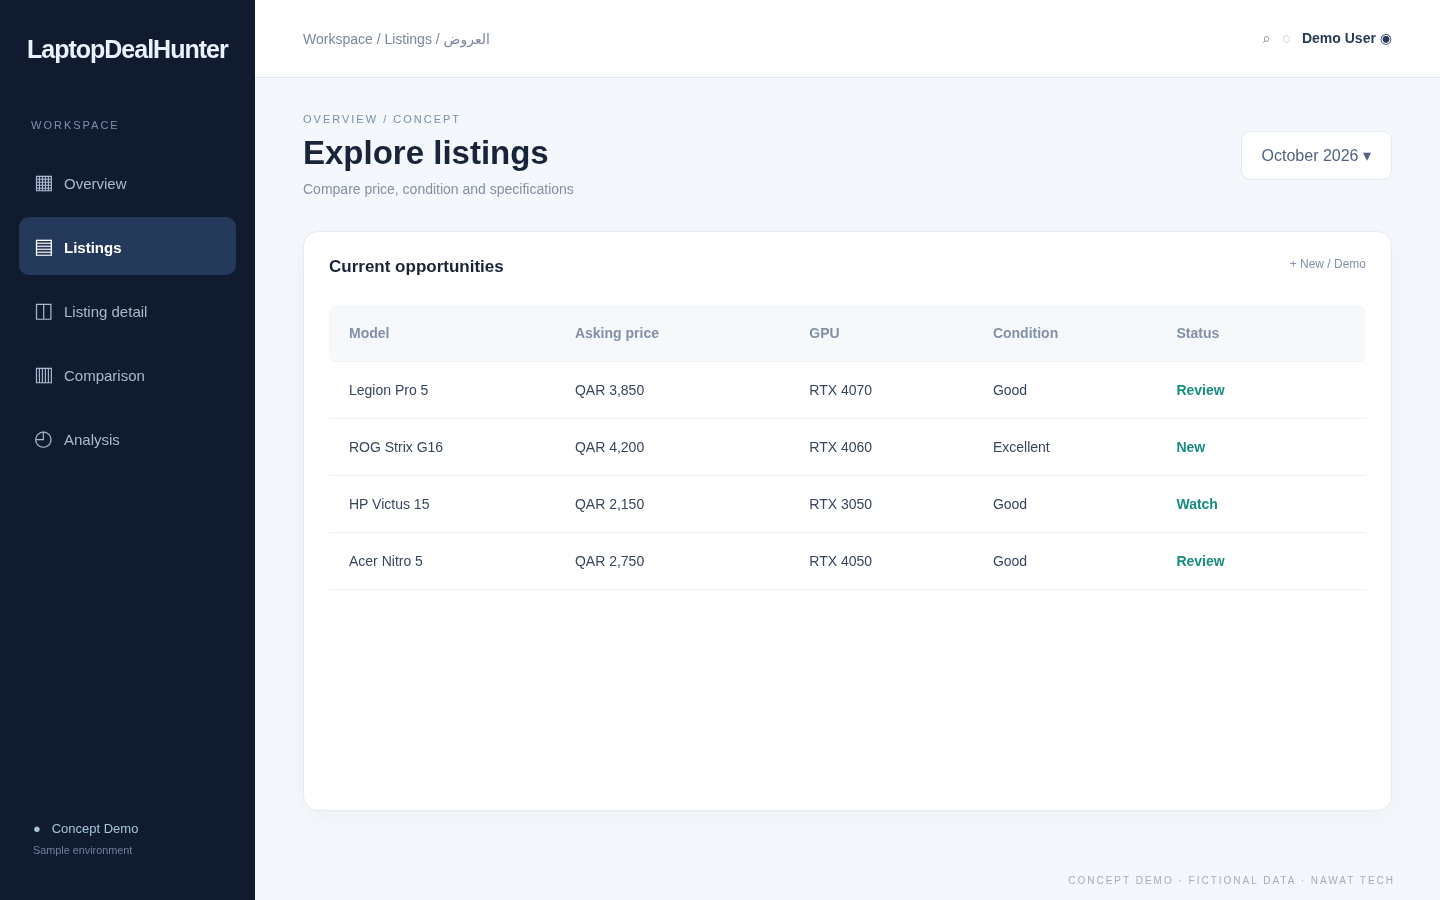
Task: Click the Arabic العروض breadcrumb
Action: point(467,39)
